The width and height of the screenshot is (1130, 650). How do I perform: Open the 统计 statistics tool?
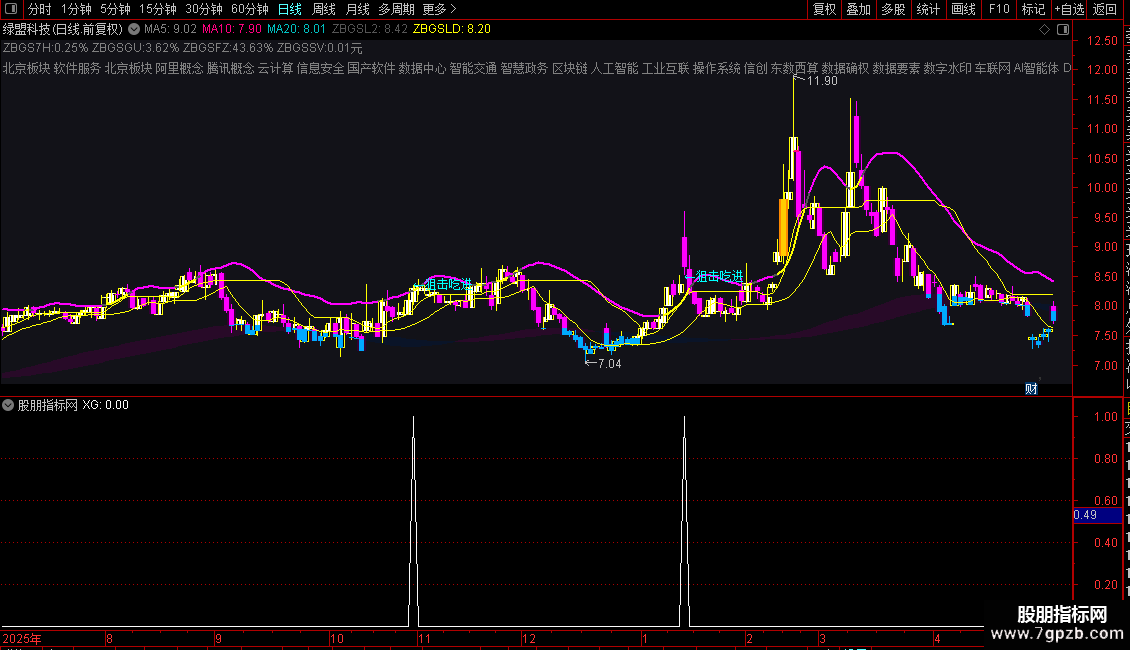tap(927, 9)
